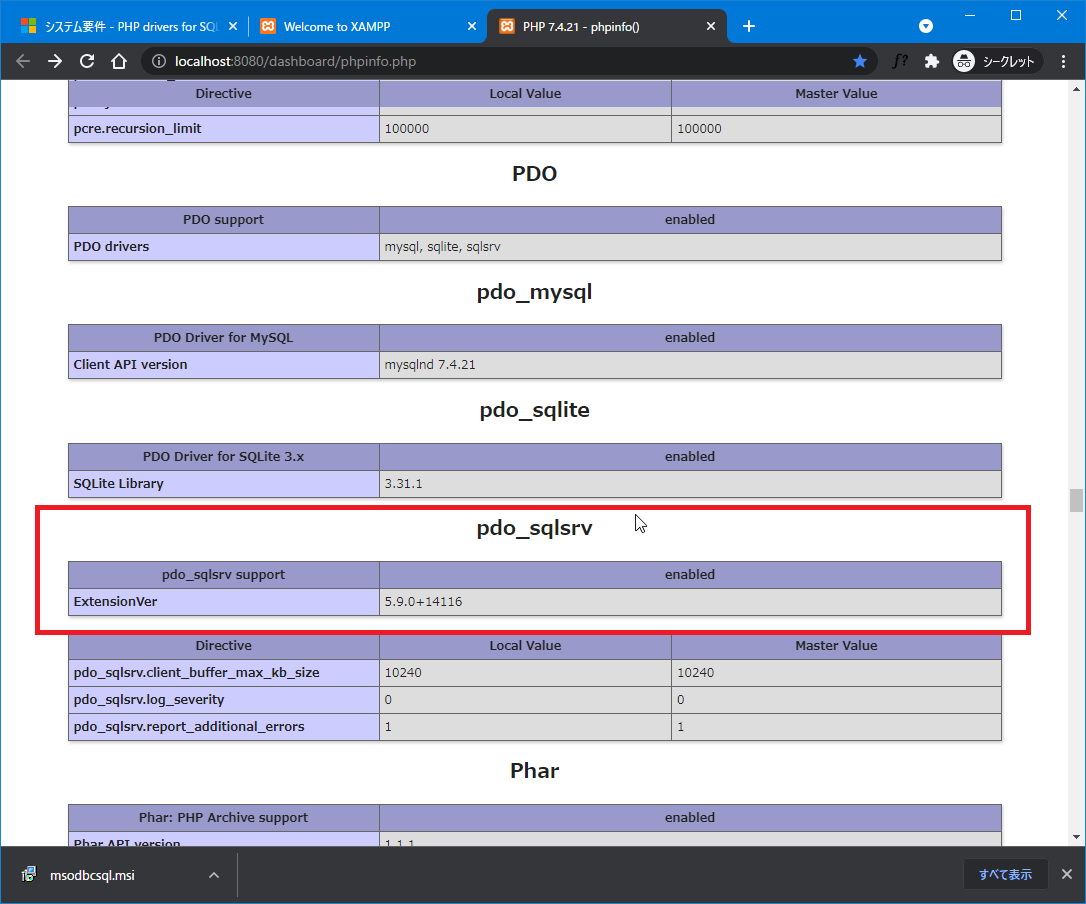
Task: Open the tab search dropdown button
Action: 926,26
